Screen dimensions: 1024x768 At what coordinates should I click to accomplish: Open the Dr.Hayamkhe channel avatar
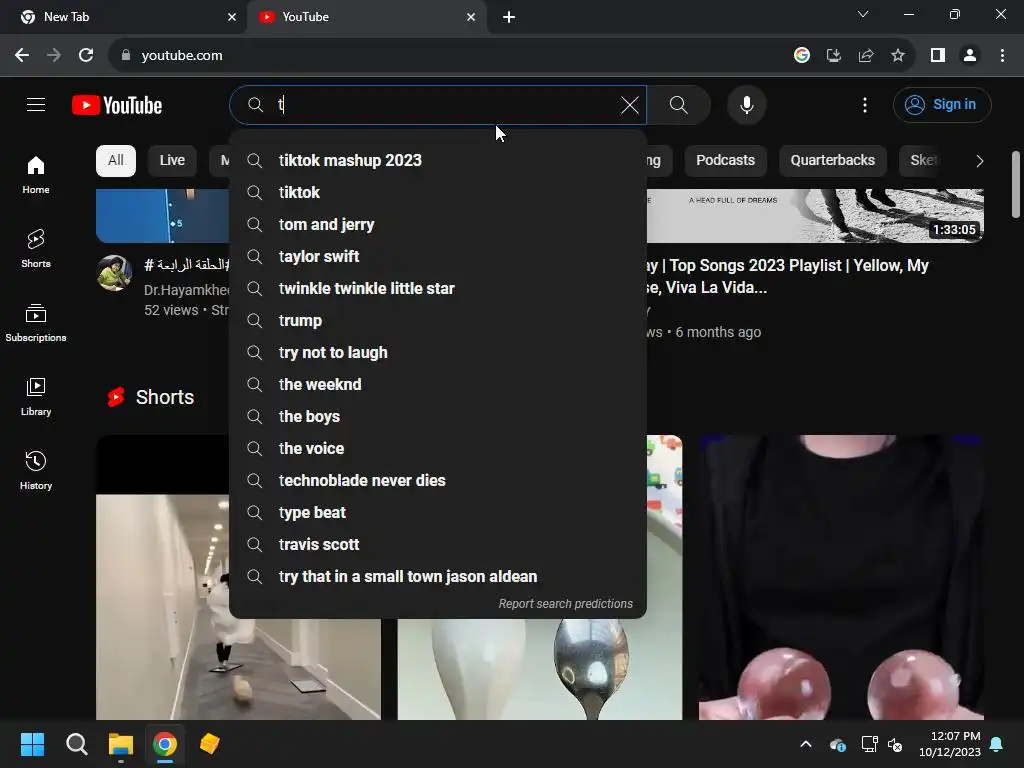pos(114,273)
